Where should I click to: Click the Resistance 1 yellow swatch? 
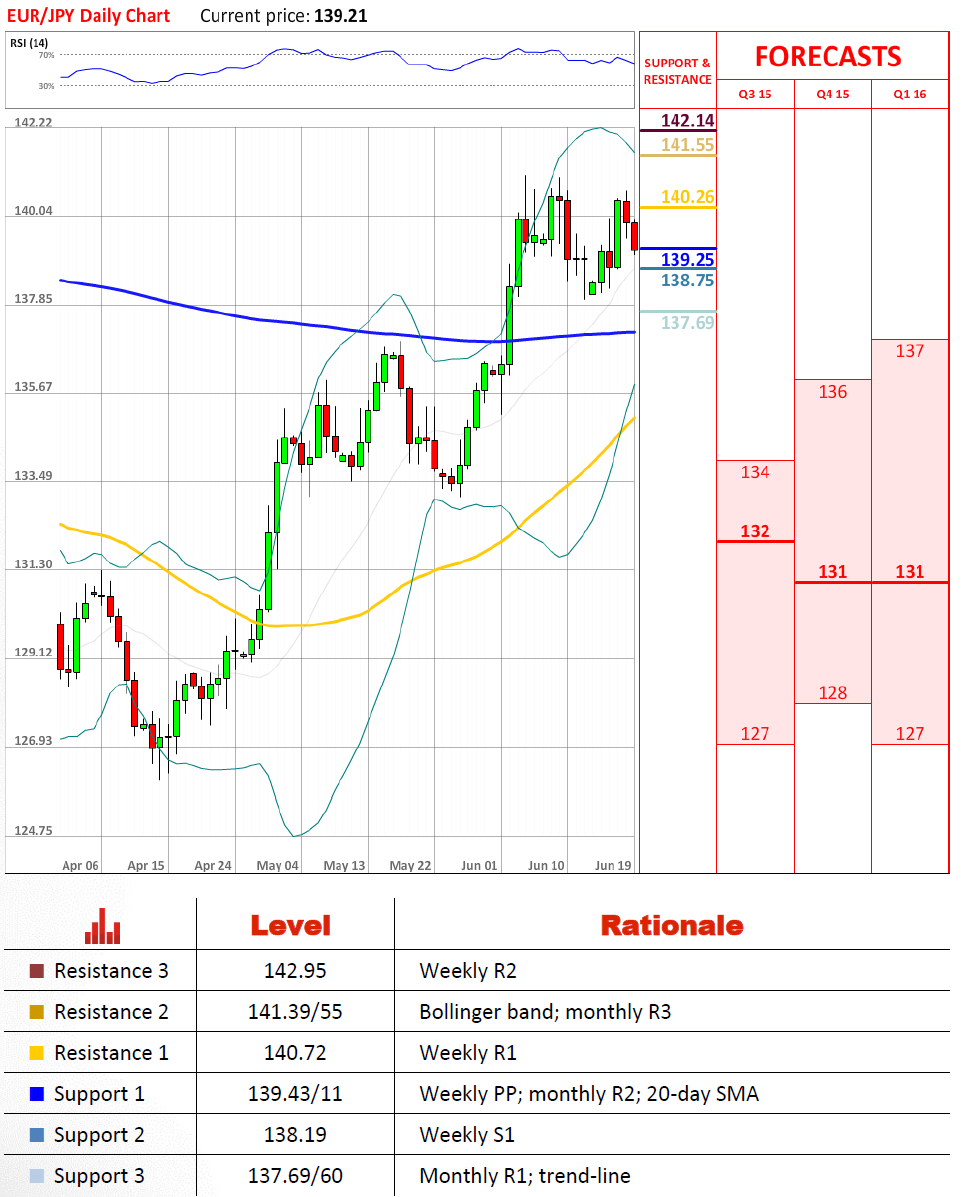click(37, 1053)
